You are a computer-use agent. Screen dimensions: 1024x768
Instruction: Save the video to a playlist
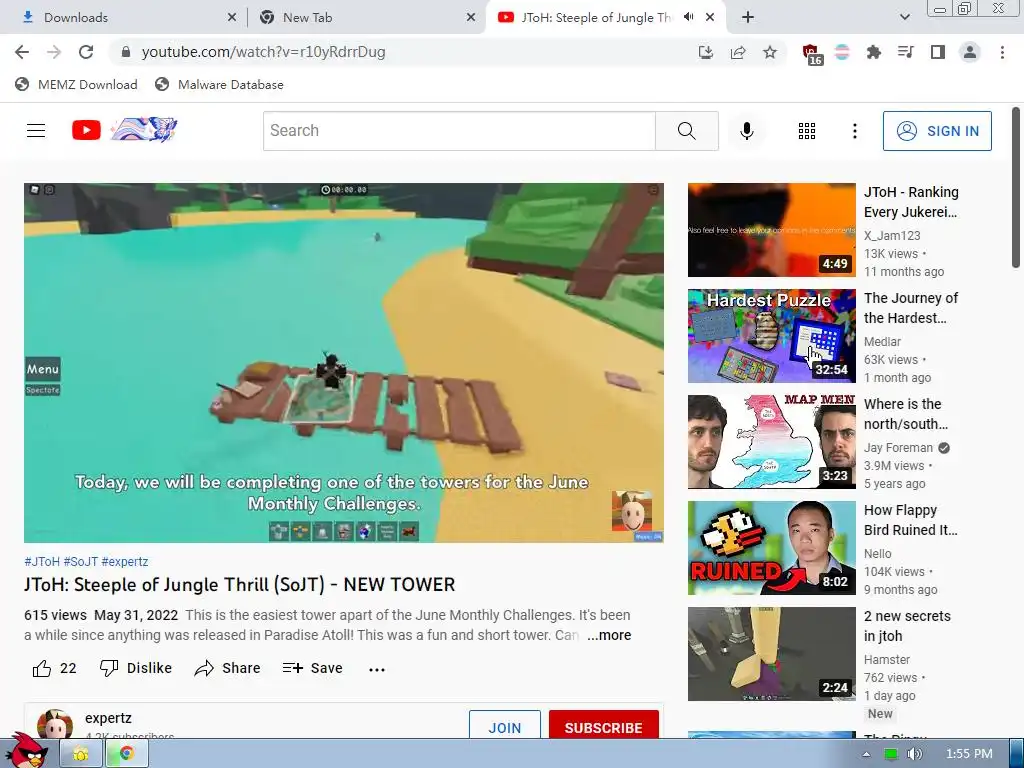click(312, 668)
